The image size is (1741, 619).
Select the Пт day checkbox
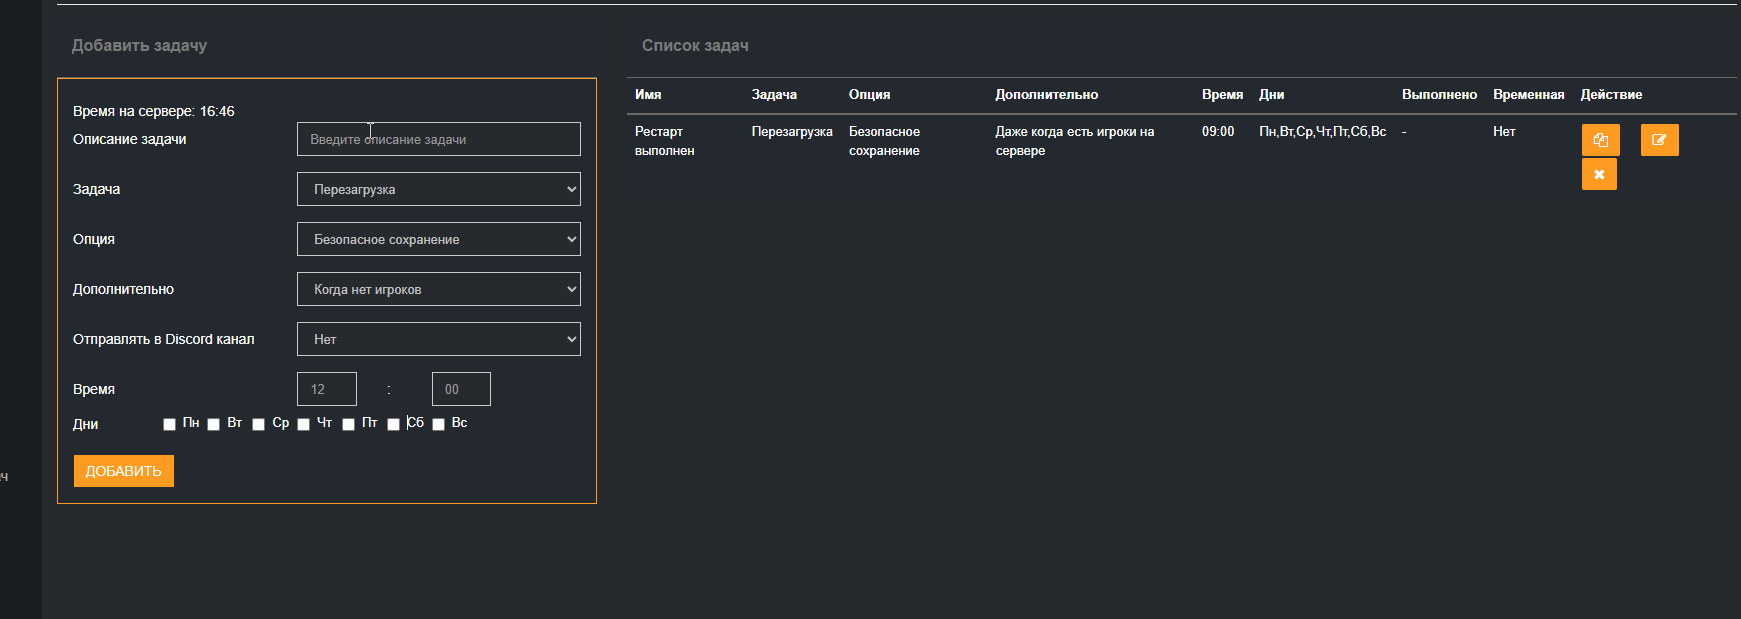point(349,424)
